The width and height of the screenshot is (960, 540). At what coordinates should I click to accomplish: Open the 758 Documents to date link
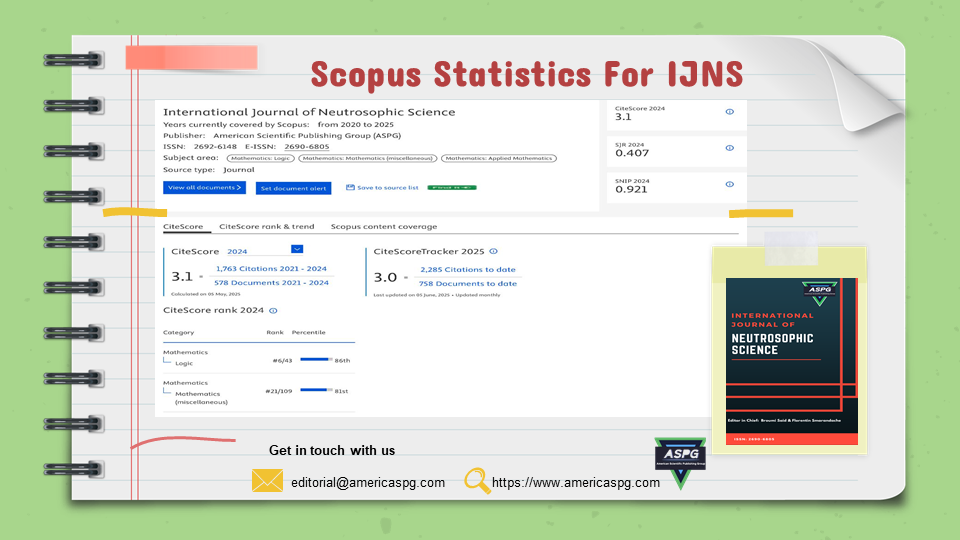(468, 283)
